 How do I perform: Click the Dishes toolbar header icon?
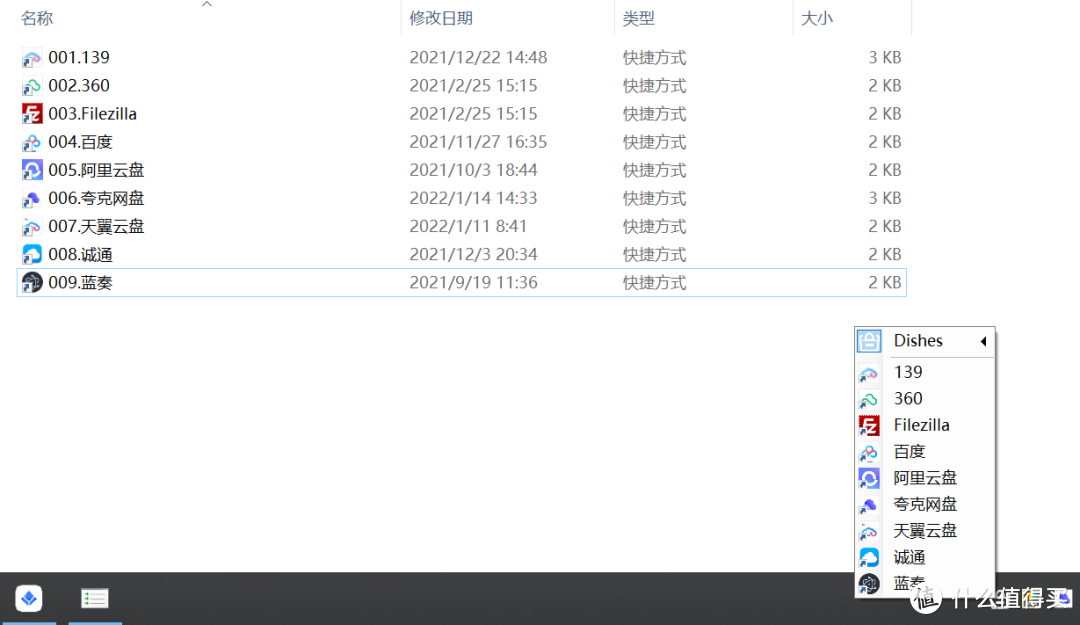(x=869, y=340)
